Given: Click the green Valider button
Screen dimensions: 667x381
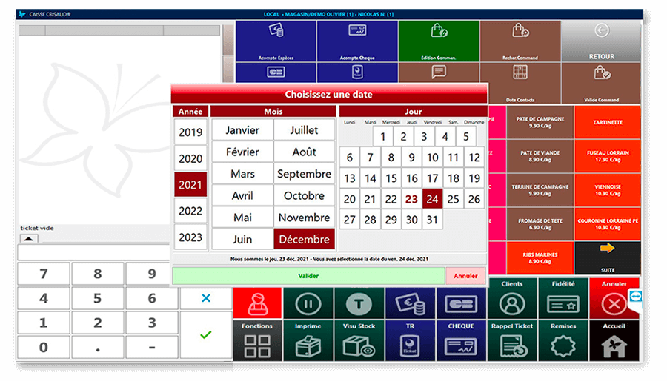Looking at the screenshot, I should pyautogui.click(x=309, y=276).
